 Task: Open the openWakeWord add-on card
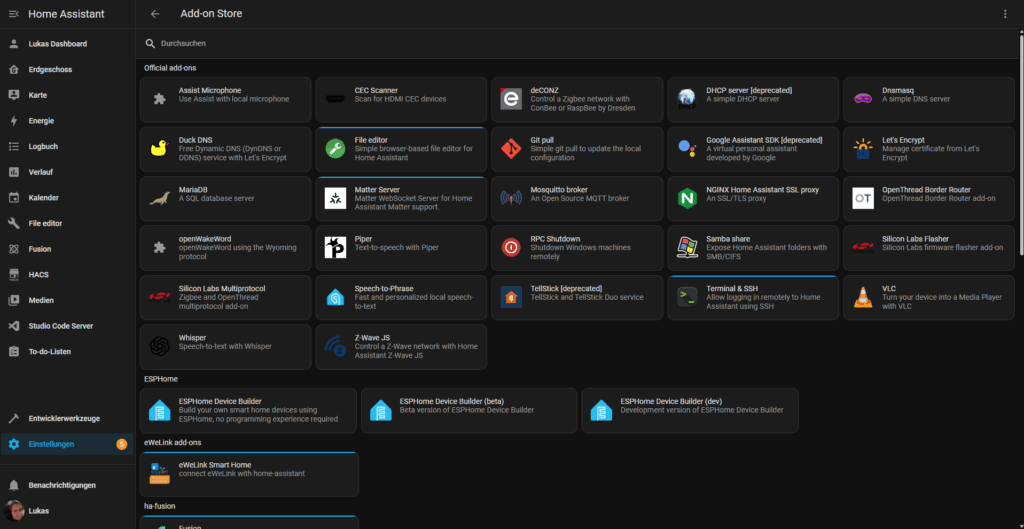(x=225, y=248)
